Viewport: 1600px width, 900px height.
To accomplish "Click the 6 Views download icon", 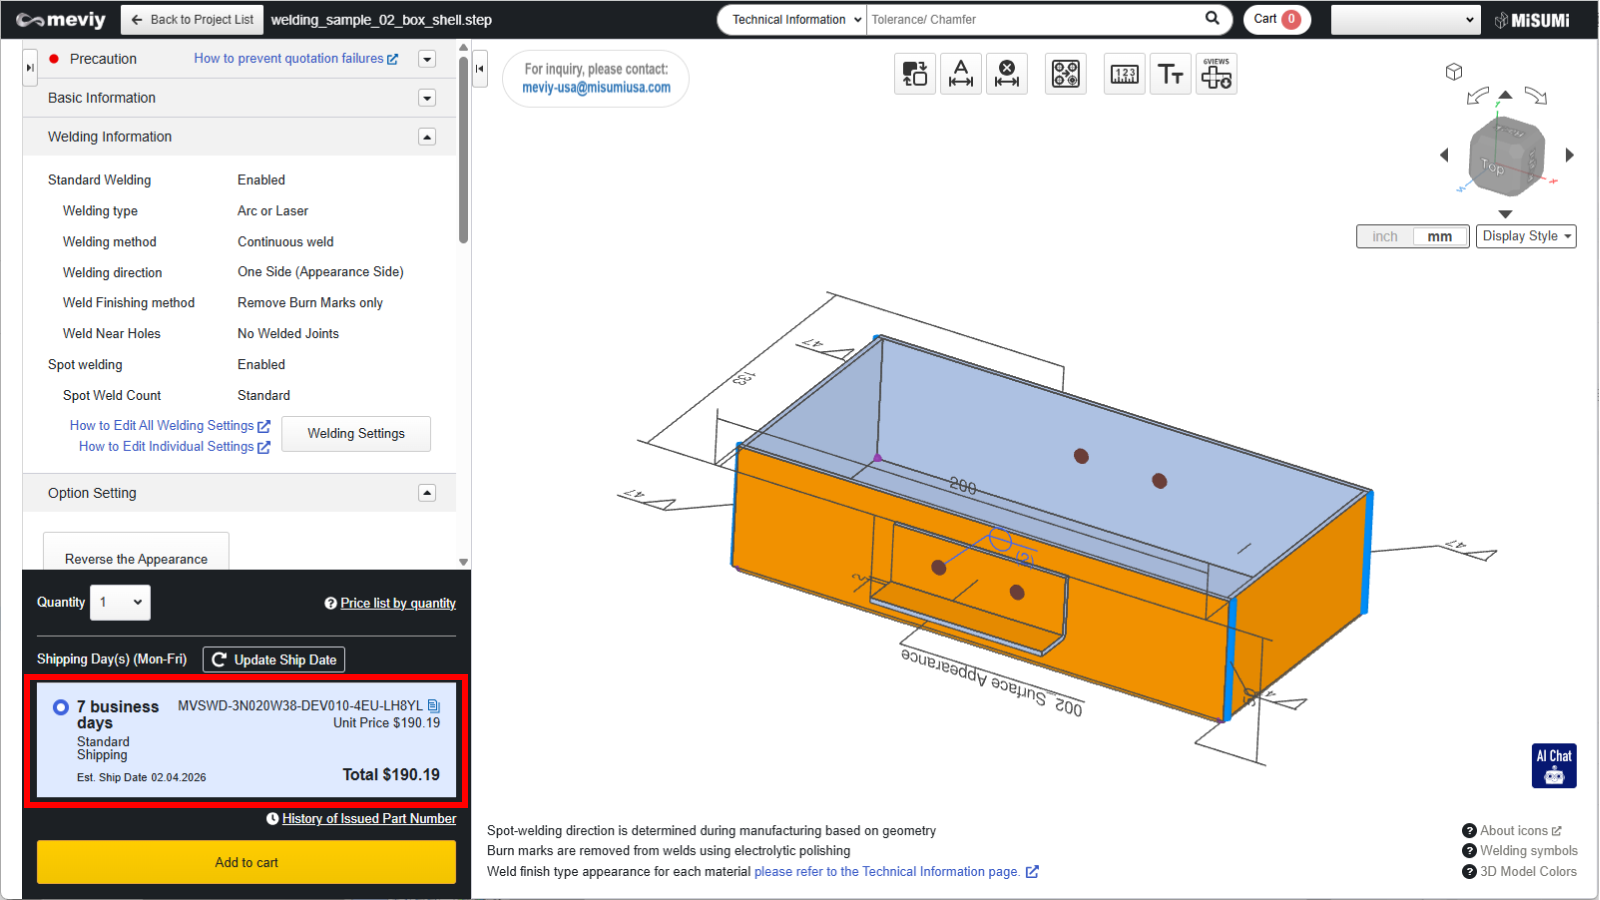I will point(1216,74).
